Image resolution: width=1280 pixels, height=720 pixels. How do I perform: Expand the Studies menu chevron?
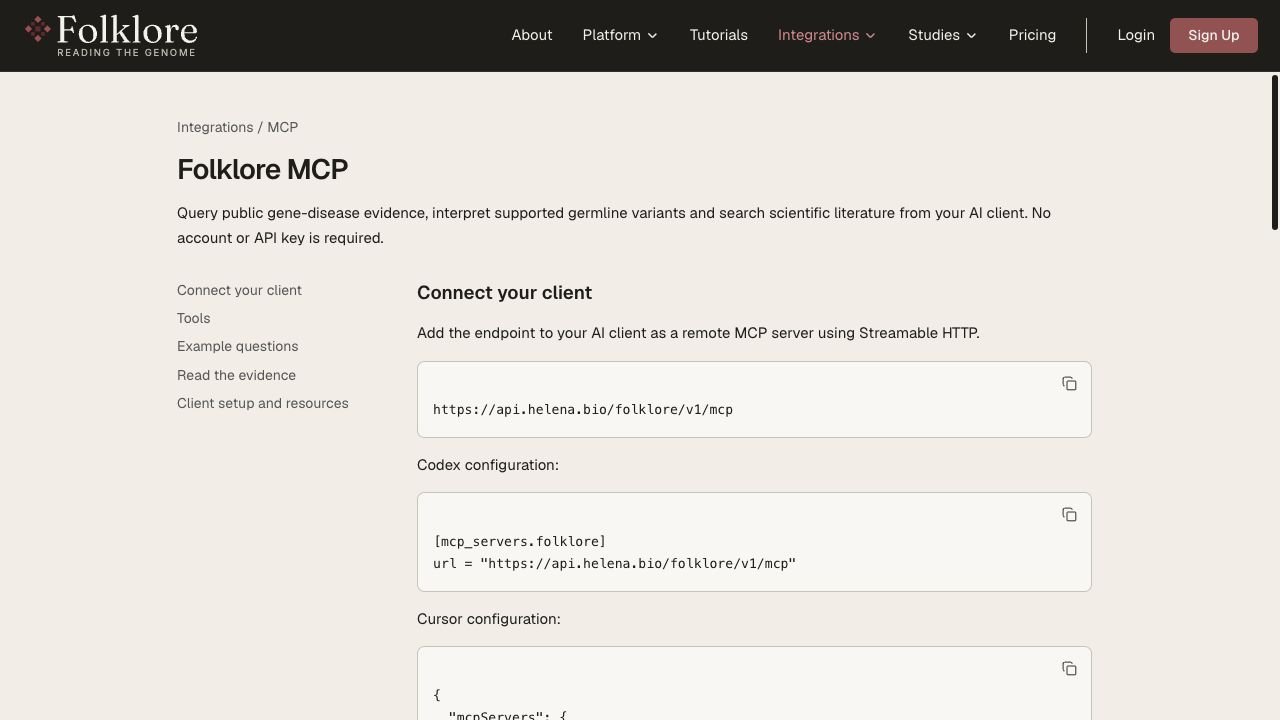click(971, 35)
